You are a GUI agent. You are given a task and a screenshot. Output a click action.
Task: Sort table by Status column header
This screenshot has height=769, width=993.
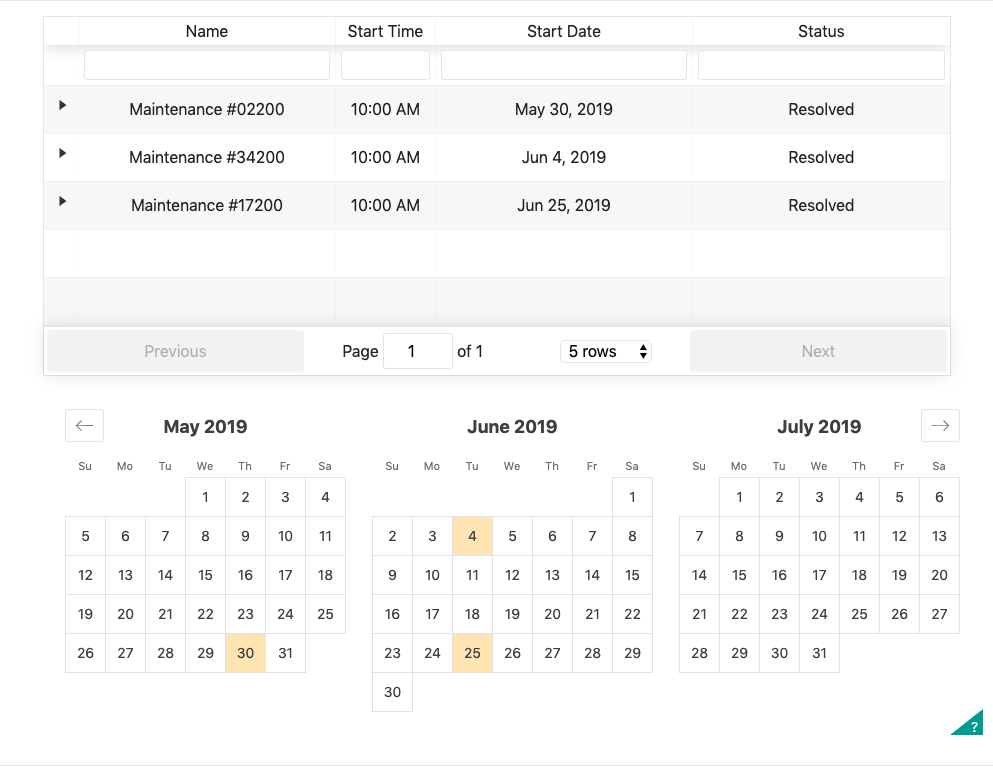(821, 31)
